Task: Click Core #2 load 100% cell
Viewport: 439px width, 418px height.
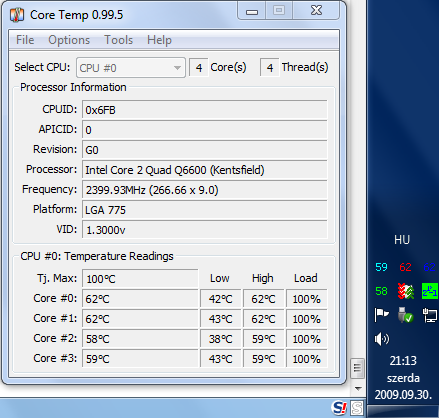Action: pyautogui.click(x=306, y=338)
